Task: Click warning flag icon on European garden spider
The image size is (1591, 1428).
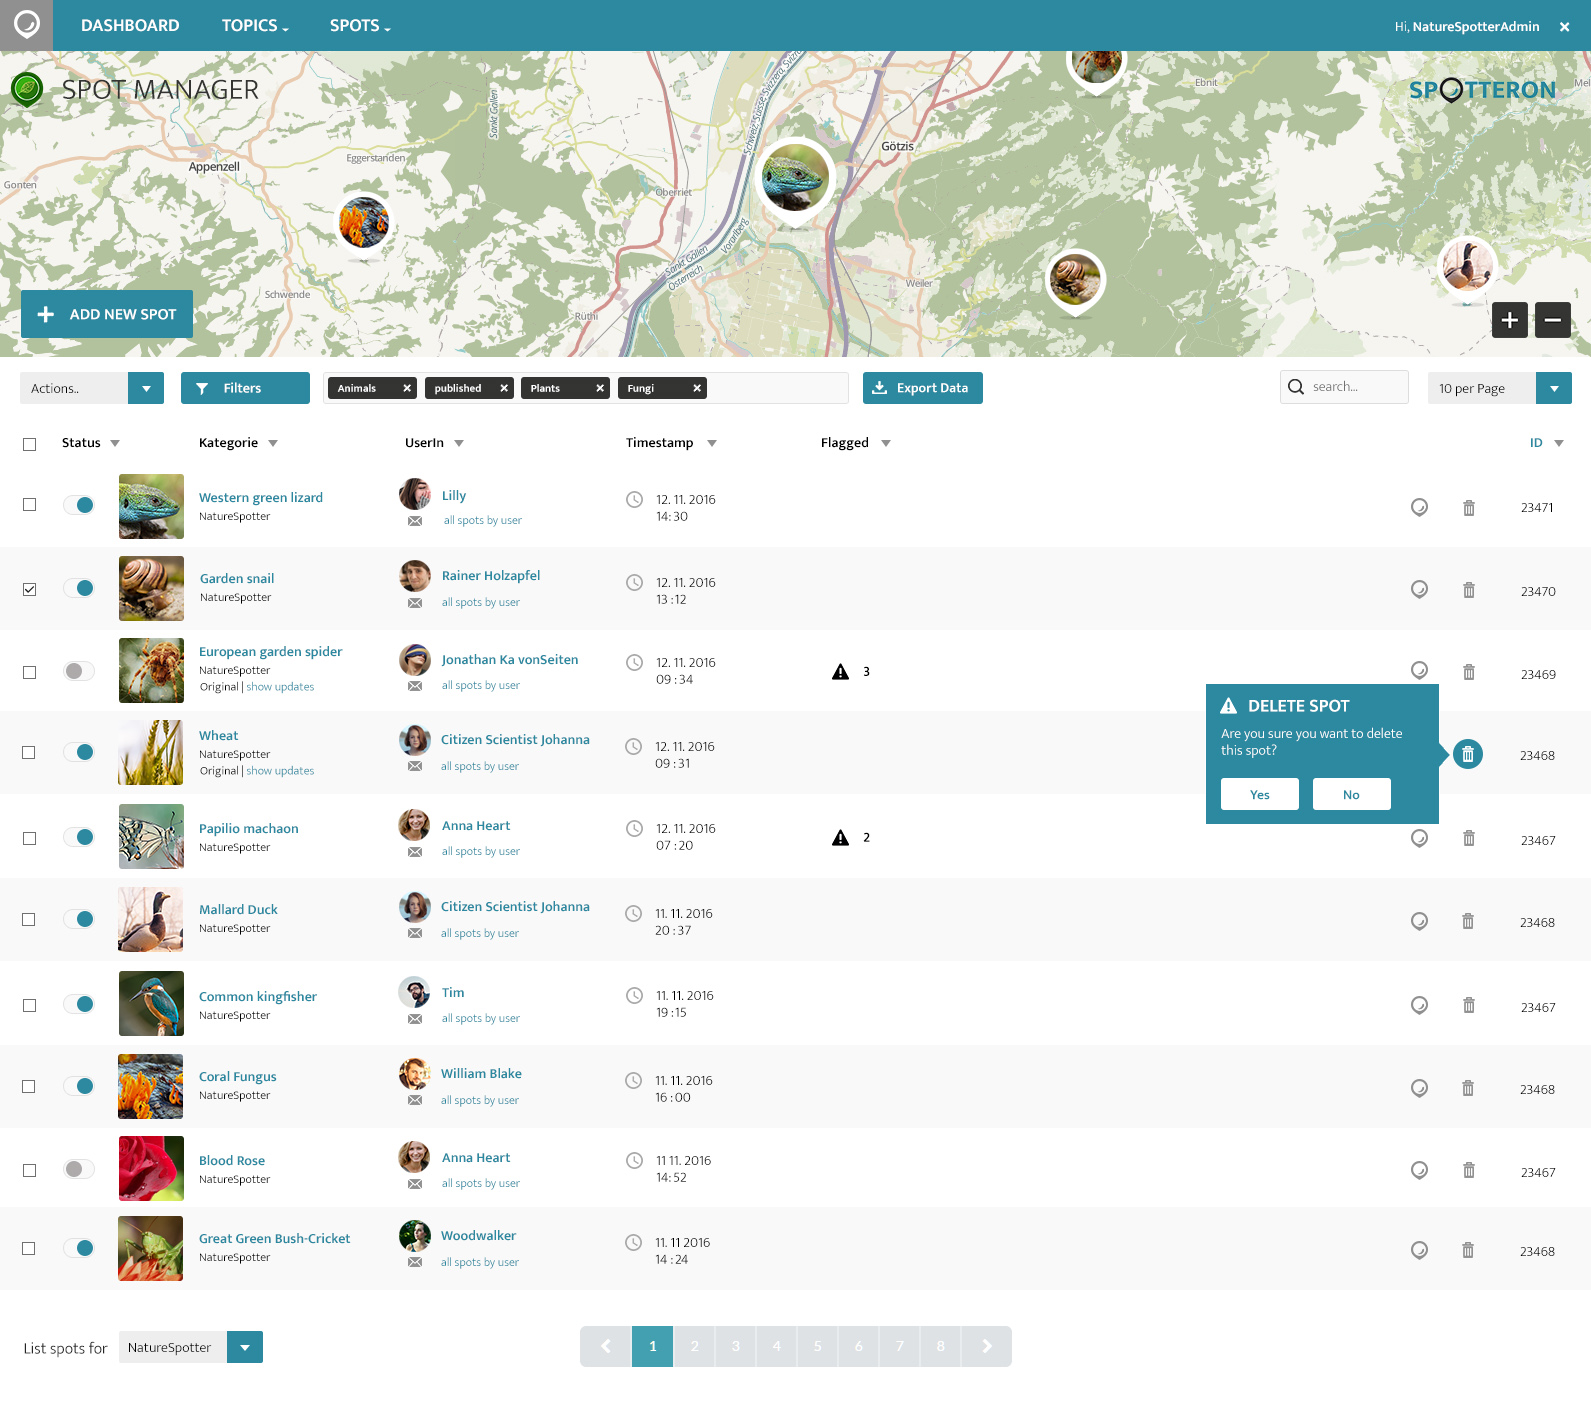Action: tap(840, 672)
